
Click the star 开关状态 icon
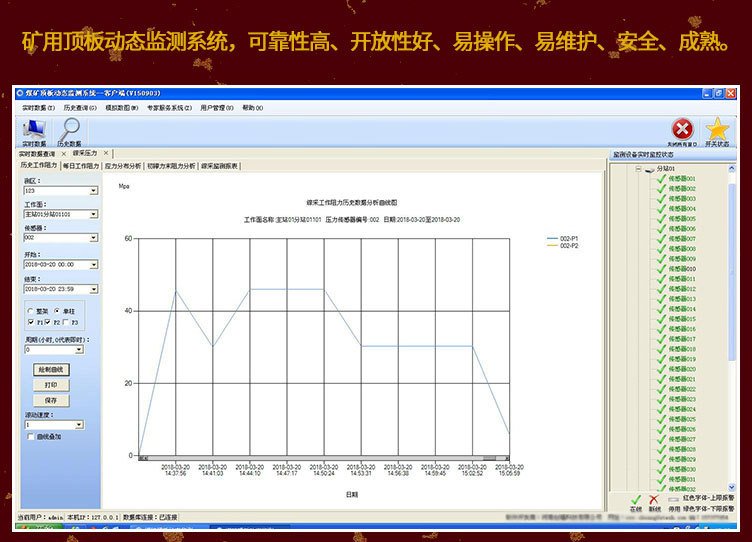(717, 129)
